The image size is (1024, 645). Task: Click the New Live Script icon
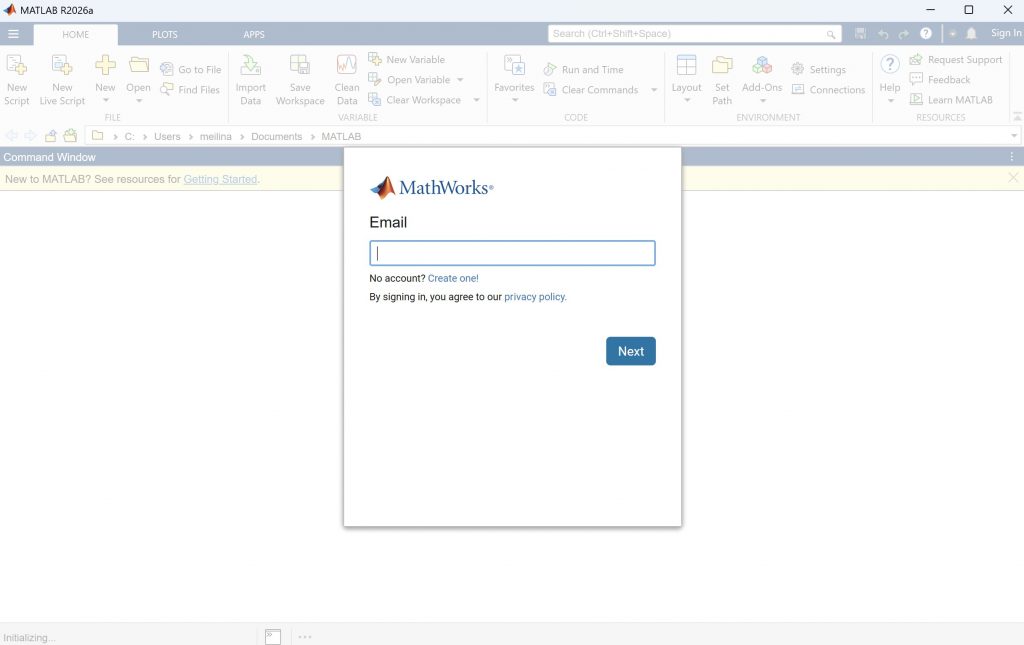[x=62, y=65]
